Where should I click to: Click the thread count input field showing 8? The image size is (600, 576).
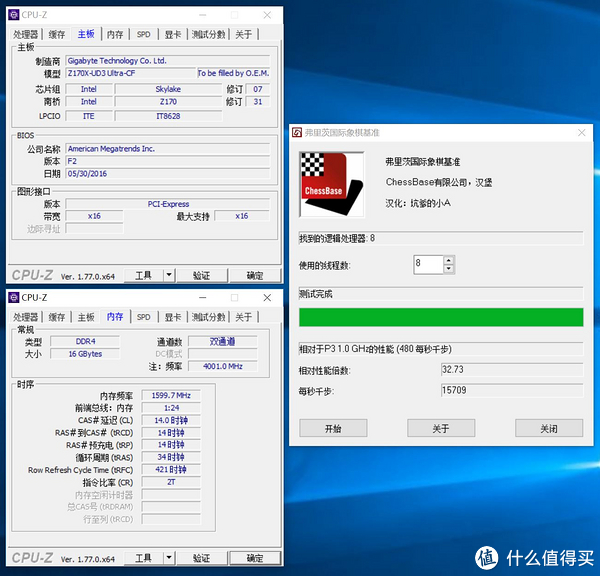click(428, 264)
